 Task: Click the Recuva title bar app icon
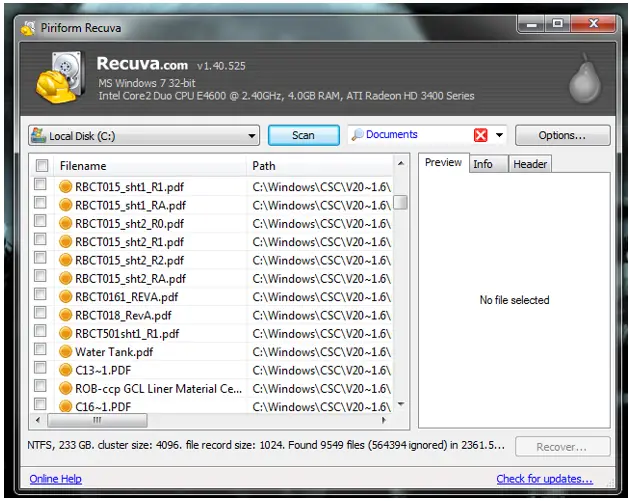point(28,28)
